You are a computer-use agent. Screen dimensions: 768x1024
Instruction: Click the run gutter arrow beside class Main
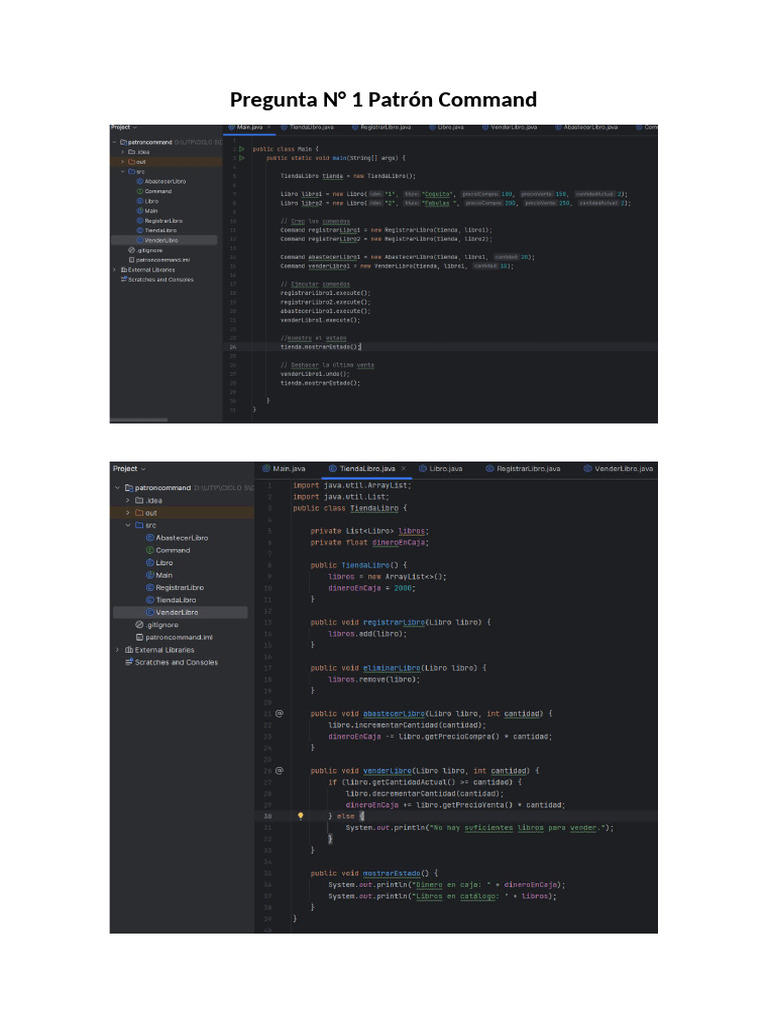[241, 149]
